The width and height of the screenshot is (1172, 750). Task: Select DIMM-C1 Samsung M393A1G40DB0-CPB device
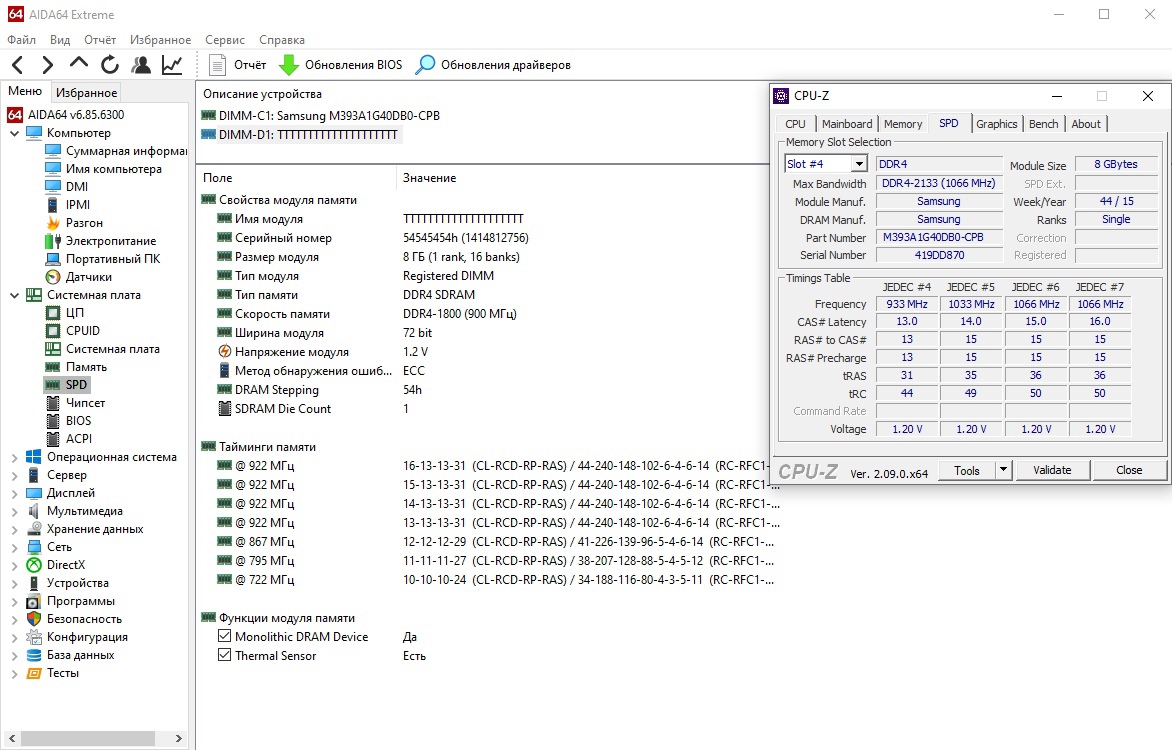(x=321, y=116)
